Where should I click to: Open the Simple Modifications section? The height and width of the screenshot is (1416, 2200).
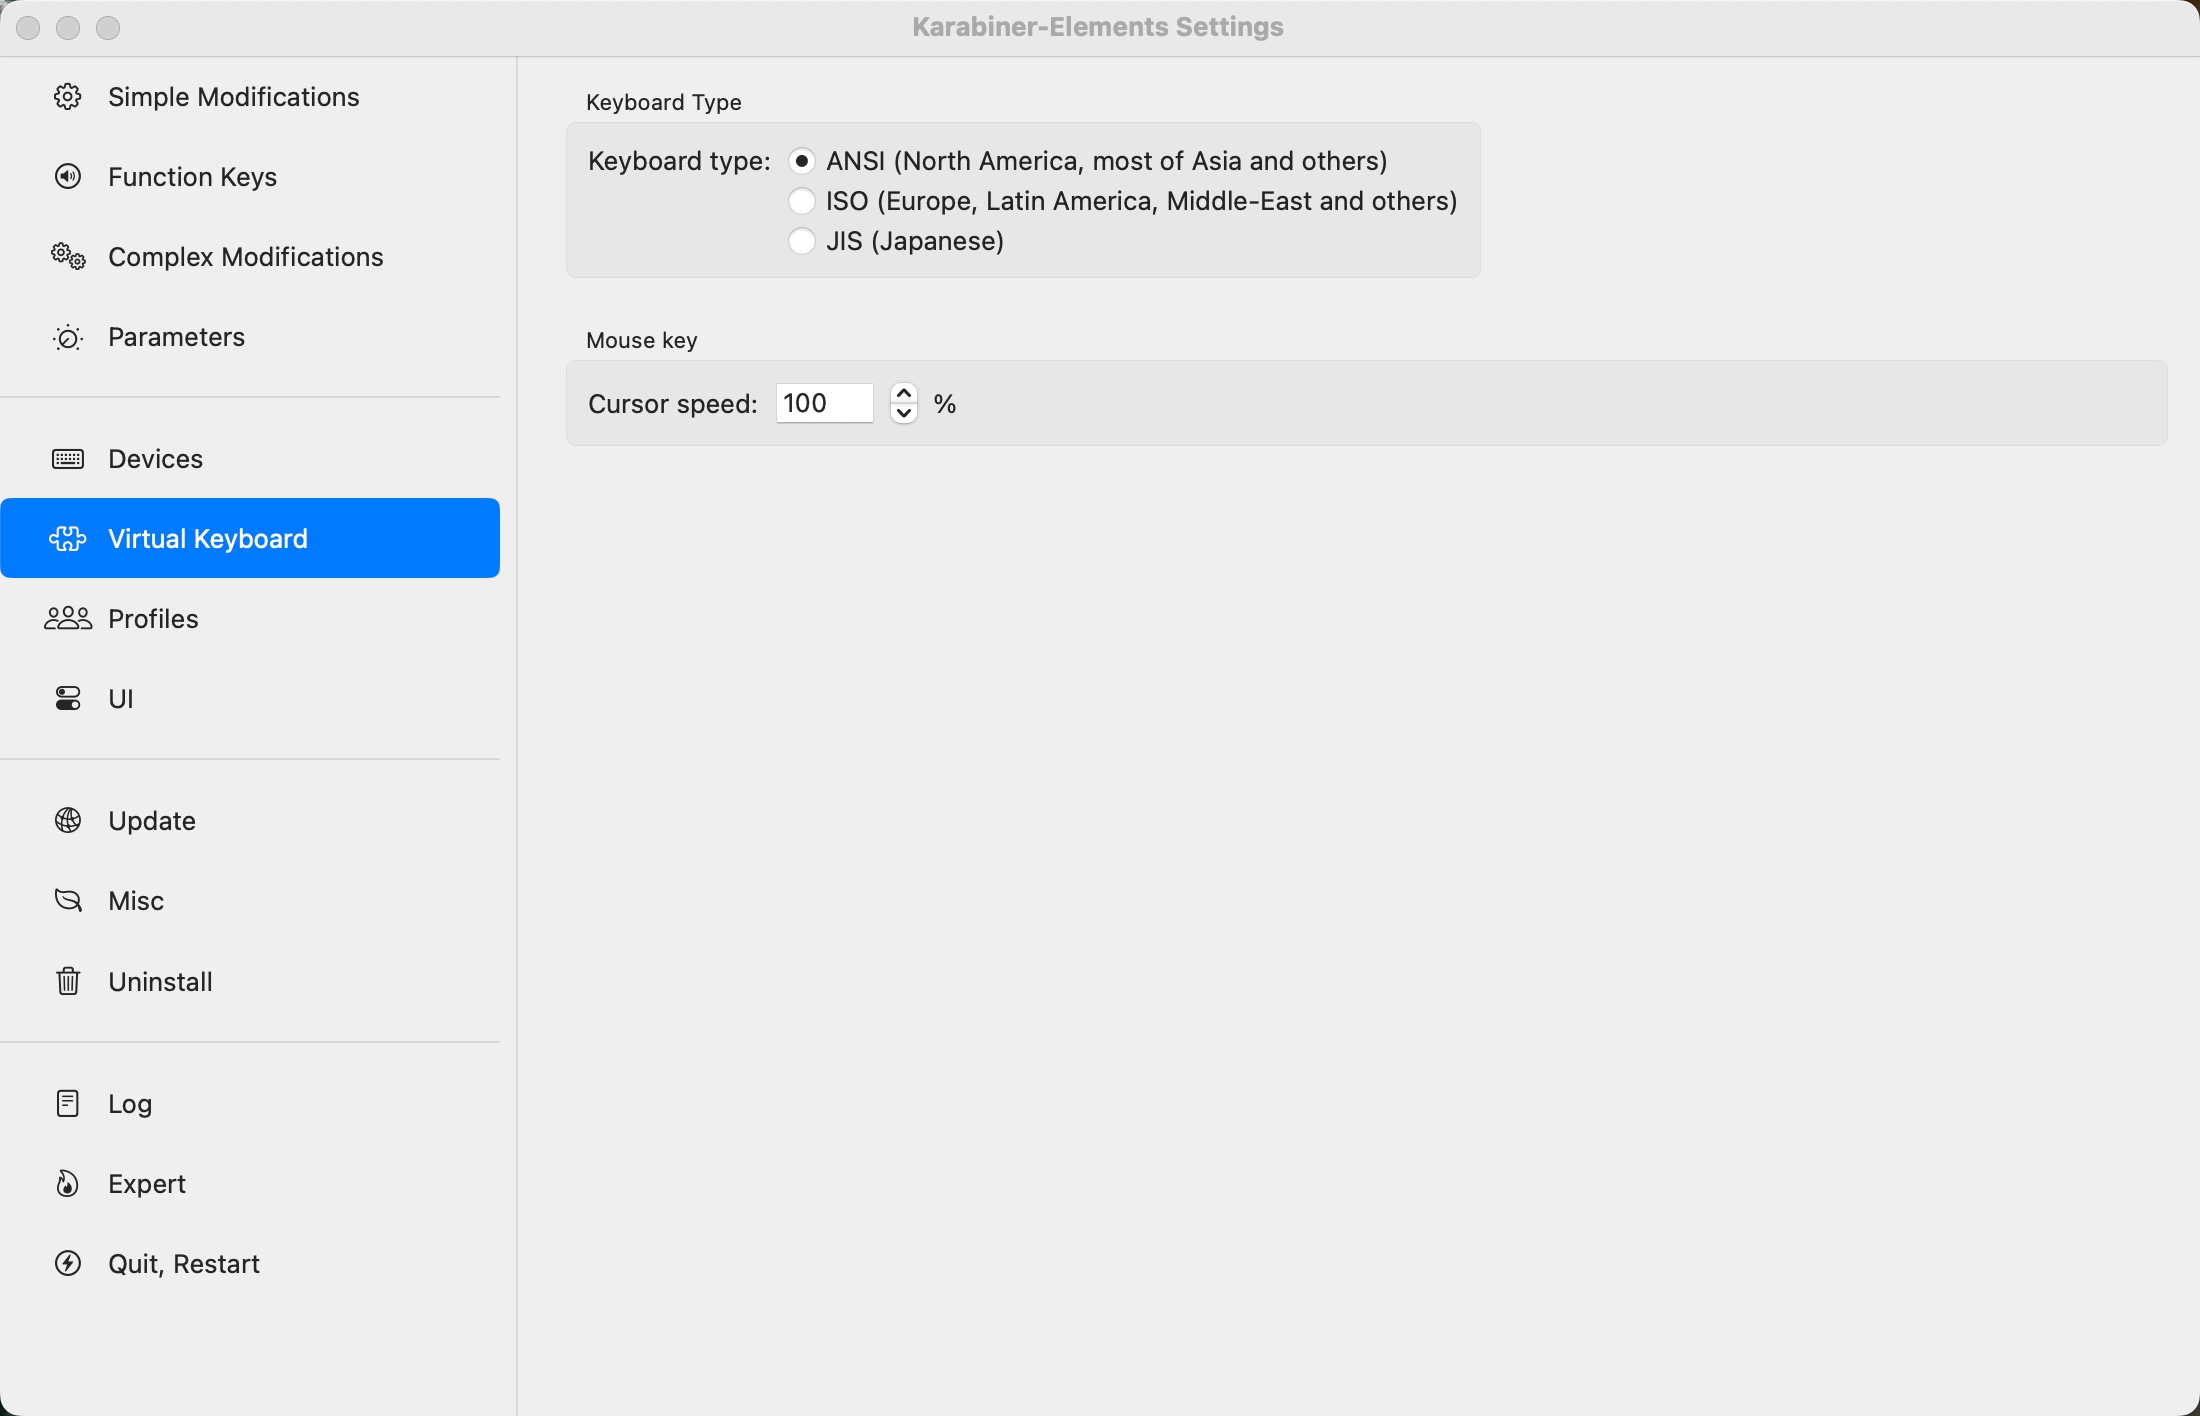click(x=234, y=97)
